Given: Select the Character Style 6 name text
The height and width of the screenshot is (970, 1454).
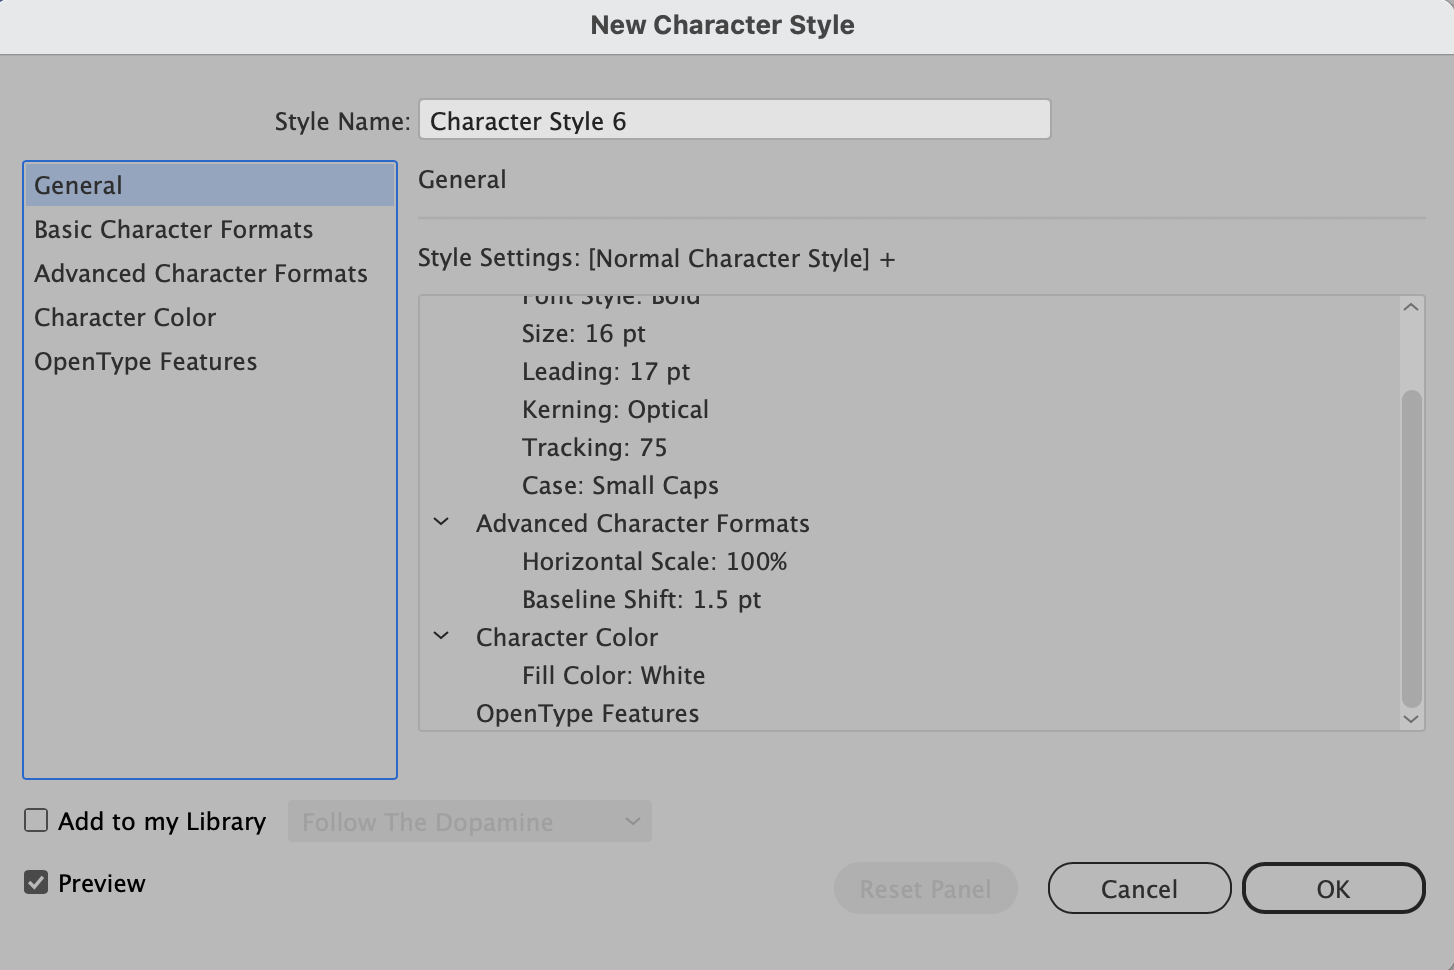Looking at the screenshot, I should (x=527, y=120).
